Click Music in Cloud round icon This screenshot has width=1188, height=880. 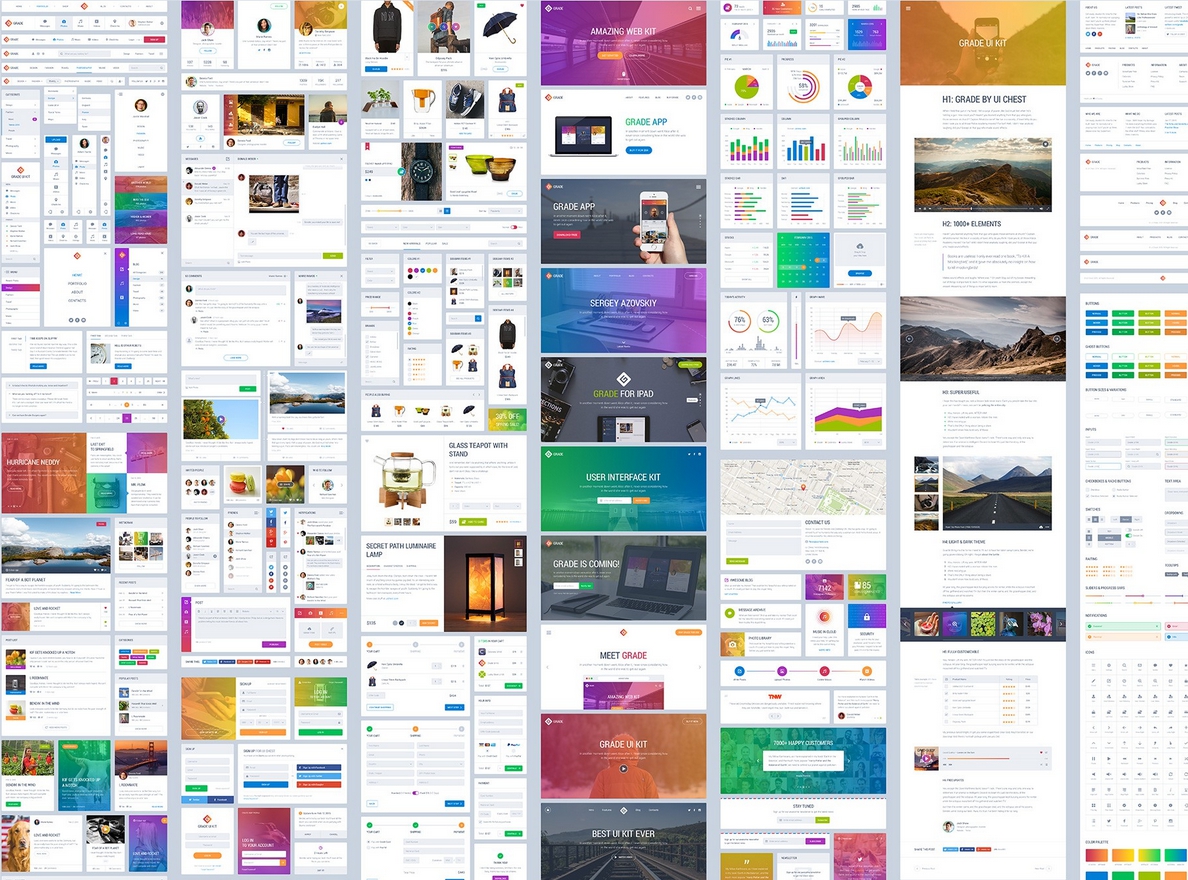[x=824, y=616]
